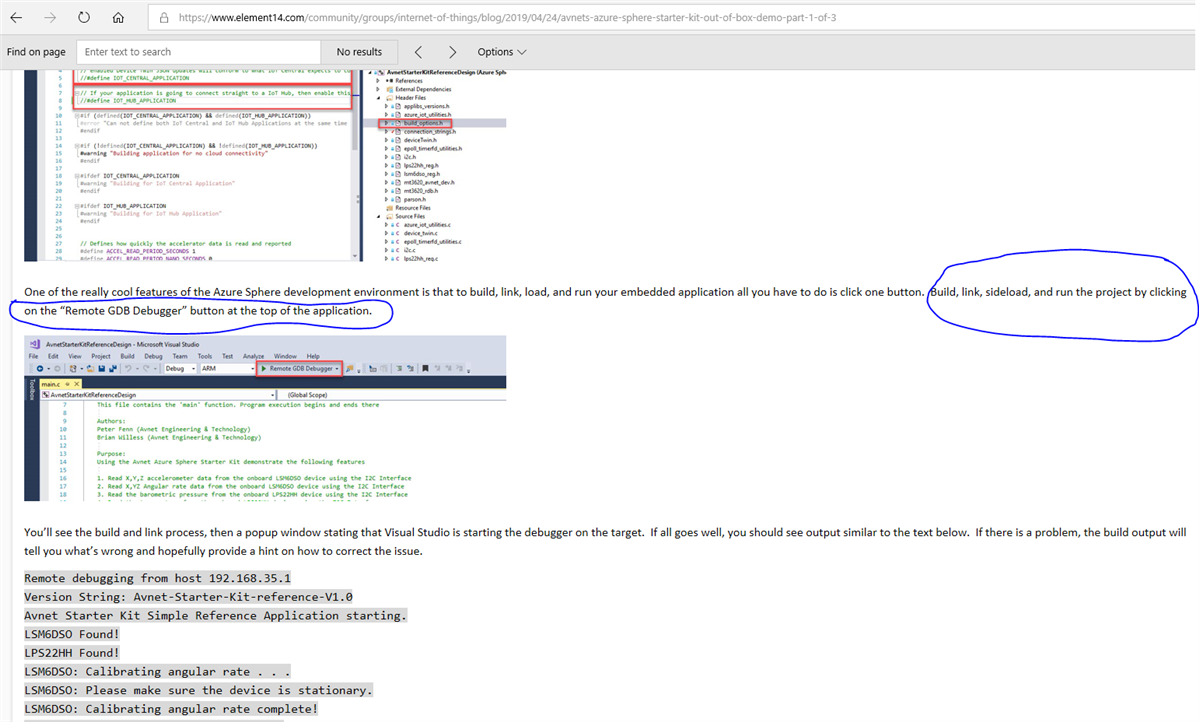1199x722 pixels.
Task: Go back to the previous page
Action: pyautogui.click(x=16, y=17)
